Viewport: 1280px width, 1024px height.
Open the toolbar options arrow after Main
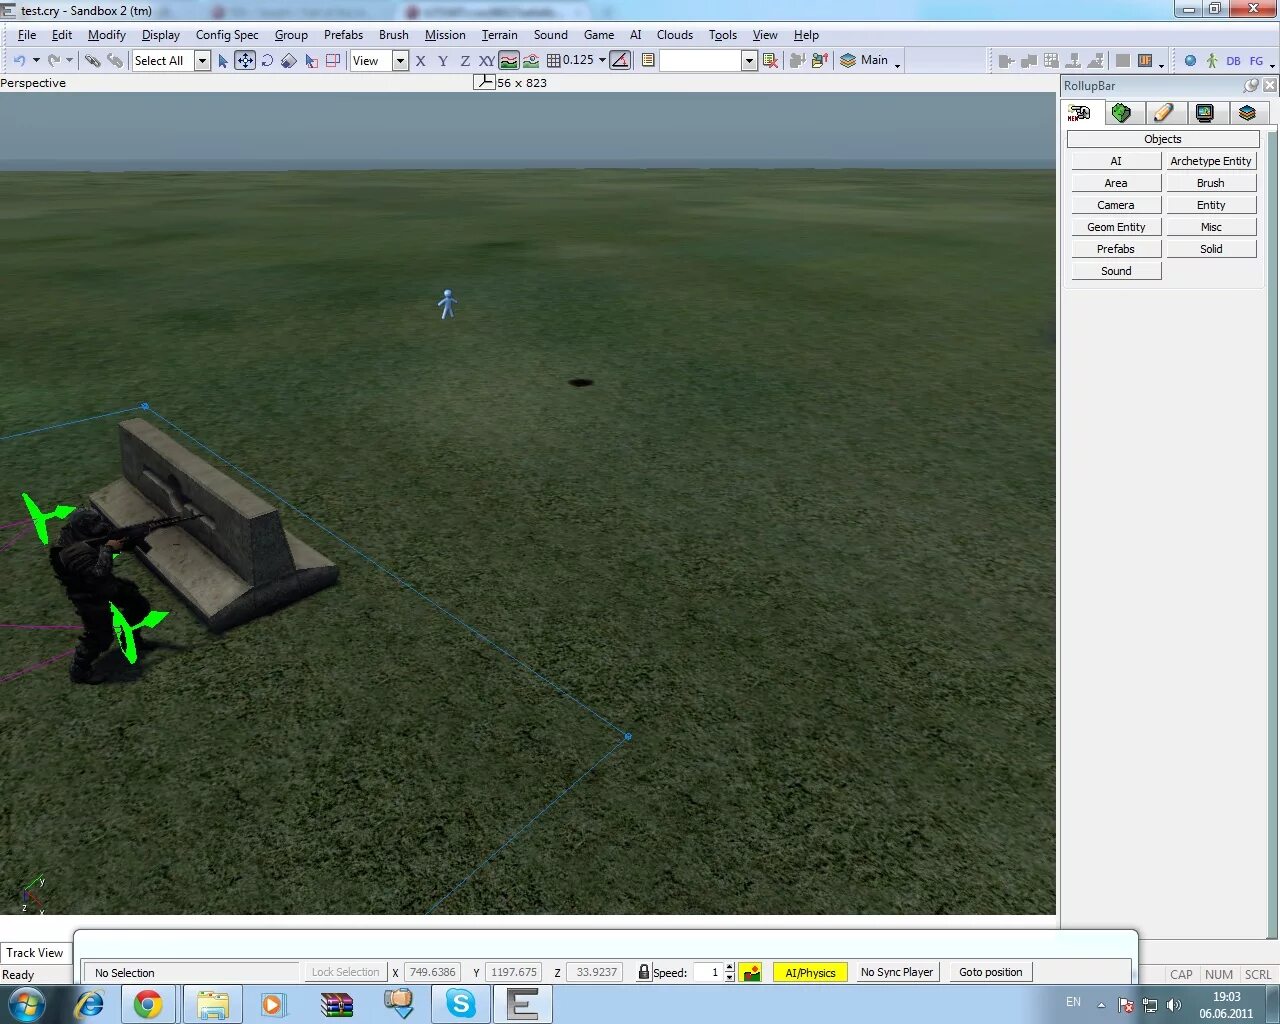pos(898,64)
